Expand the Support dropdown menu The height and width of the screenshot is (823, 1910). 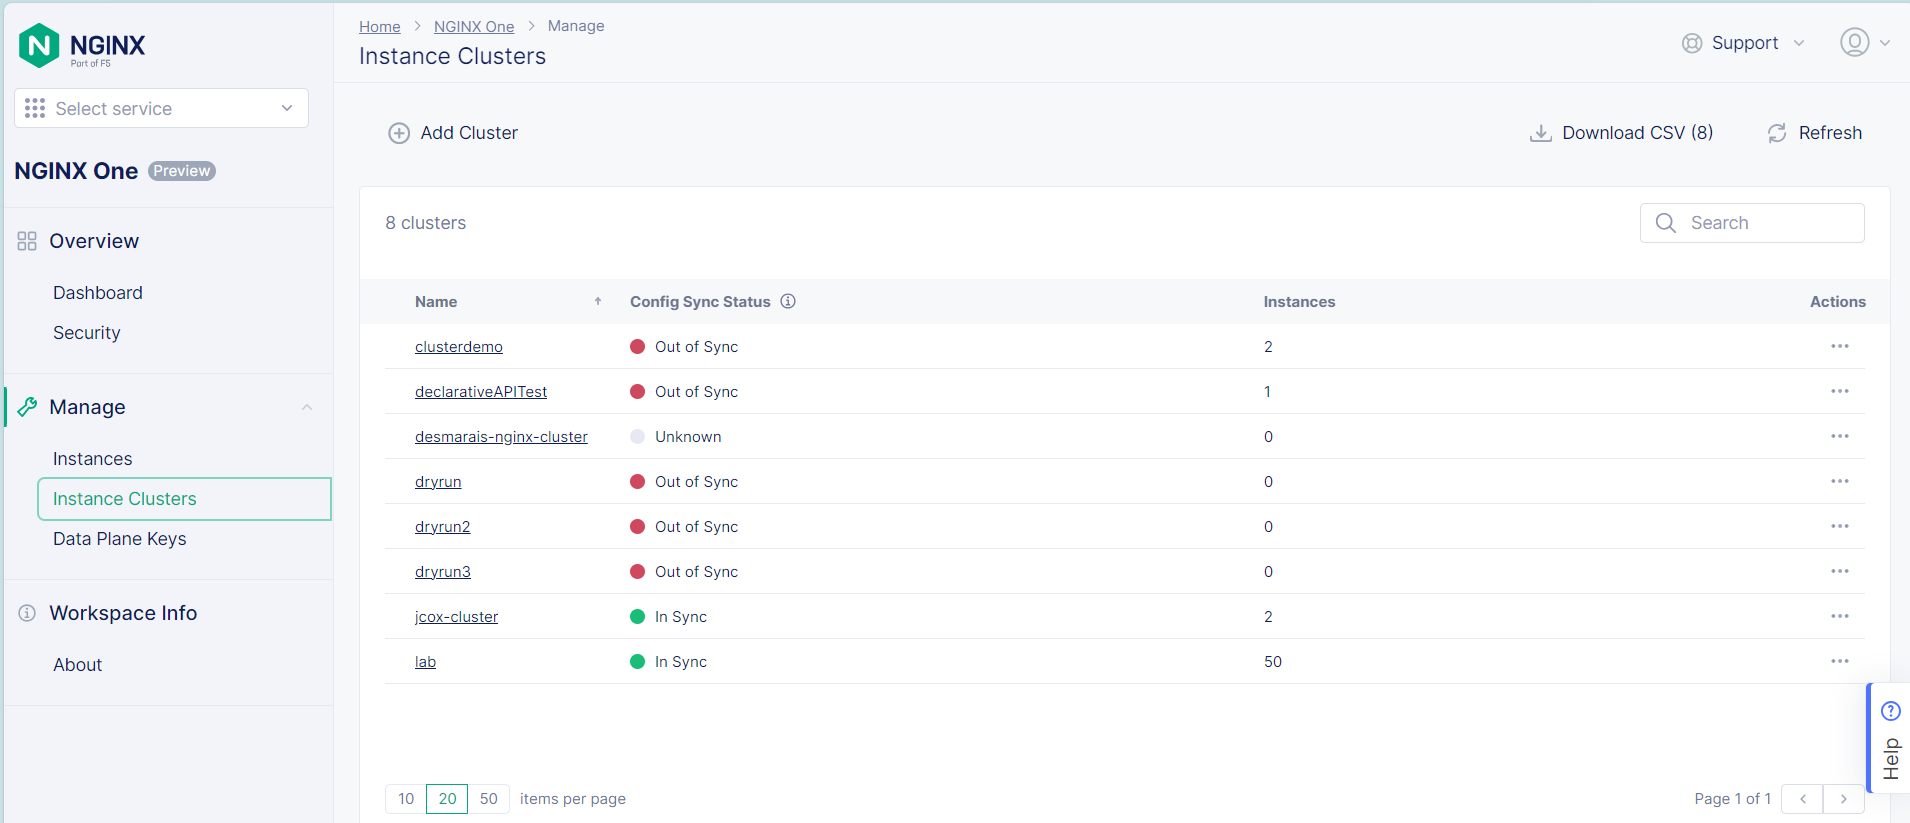coord(1744,43)
